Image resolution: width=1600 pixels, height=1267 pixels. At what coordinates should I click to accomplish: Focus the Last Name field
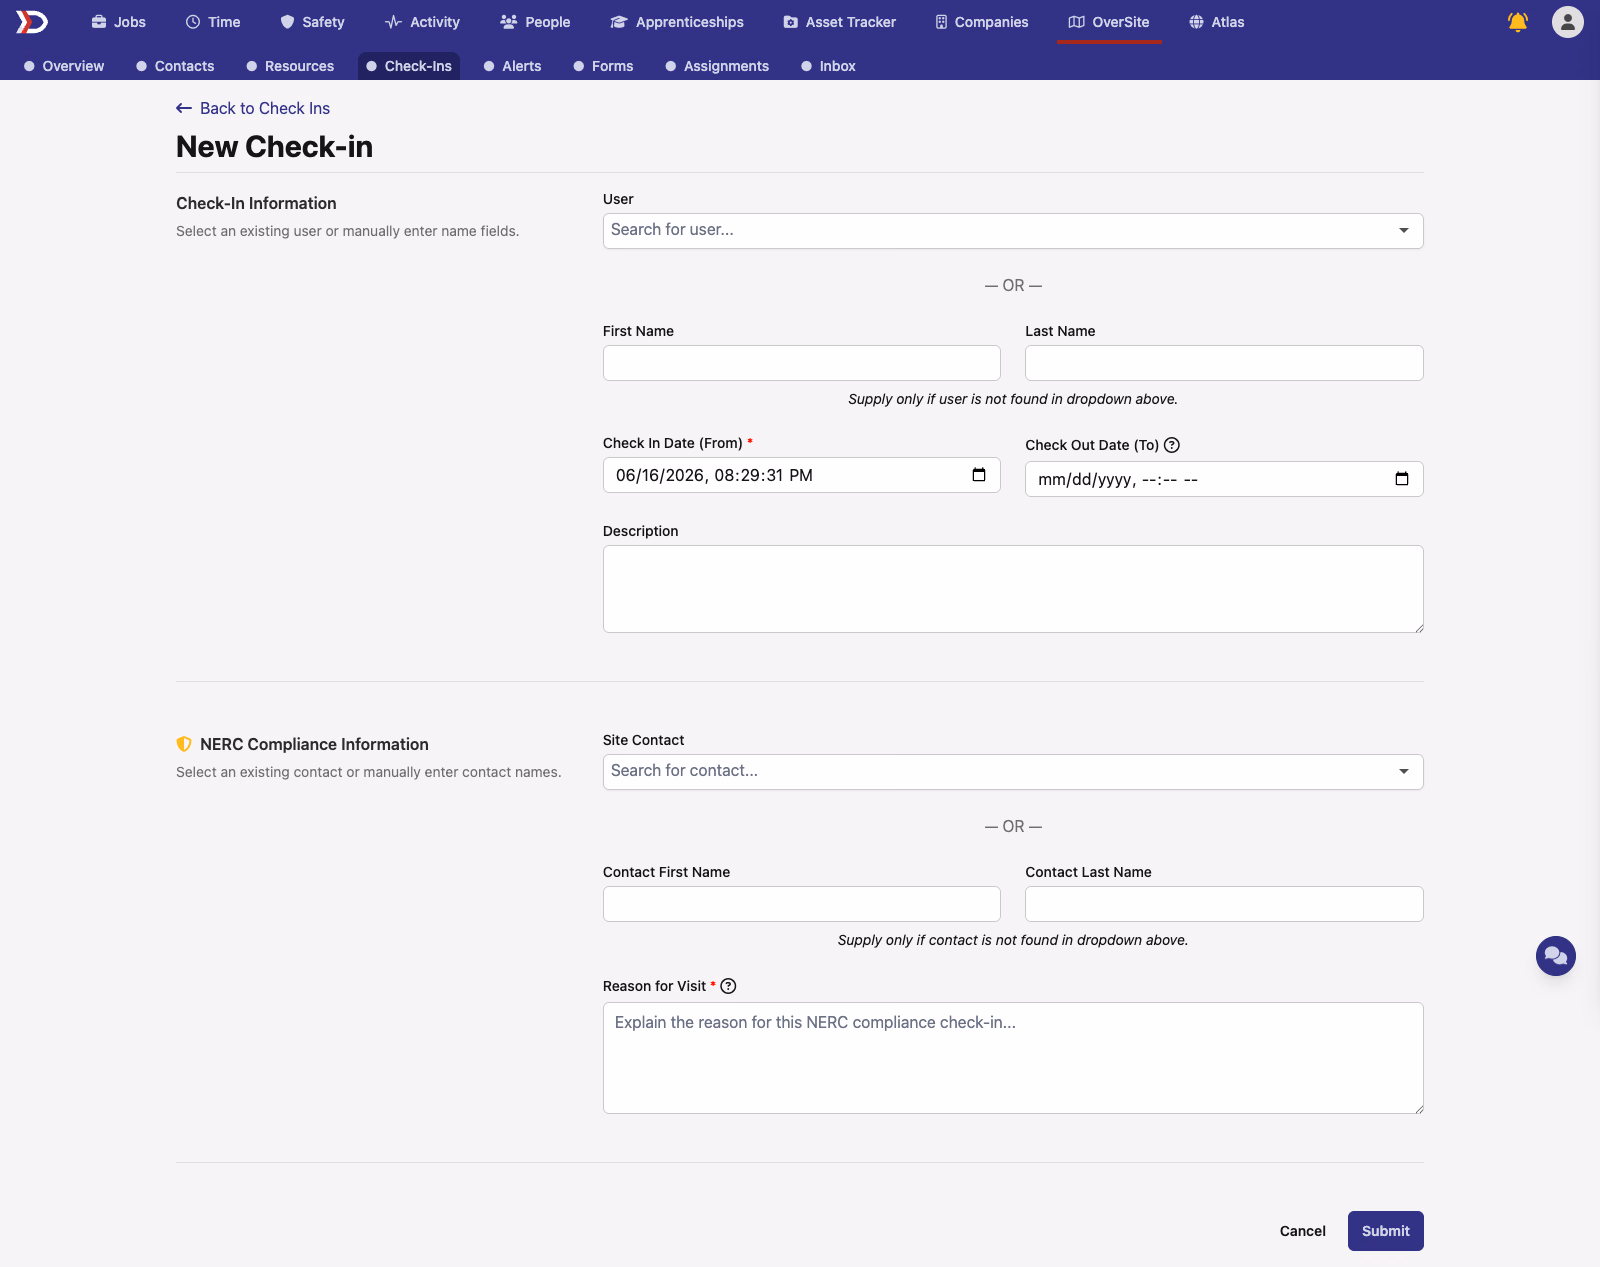[1224, 363]
